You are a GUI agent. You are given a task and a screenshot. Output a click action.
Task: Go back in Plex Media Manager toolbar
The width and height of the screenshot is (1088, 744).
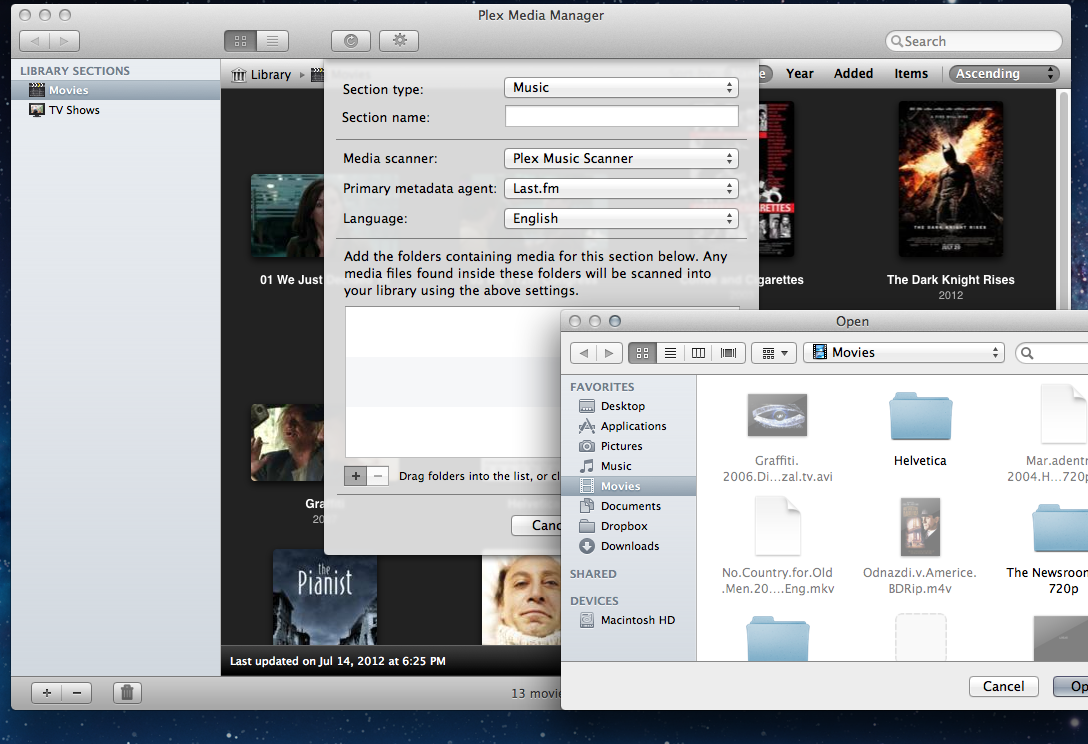coord(35,41)
